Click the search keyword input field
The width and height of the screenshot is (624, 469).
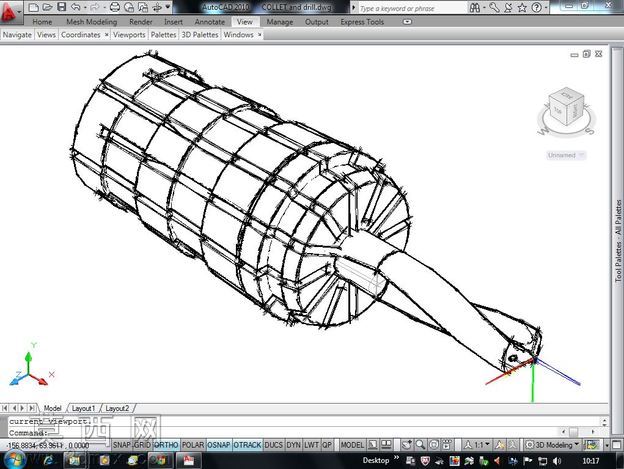[412, 8]
